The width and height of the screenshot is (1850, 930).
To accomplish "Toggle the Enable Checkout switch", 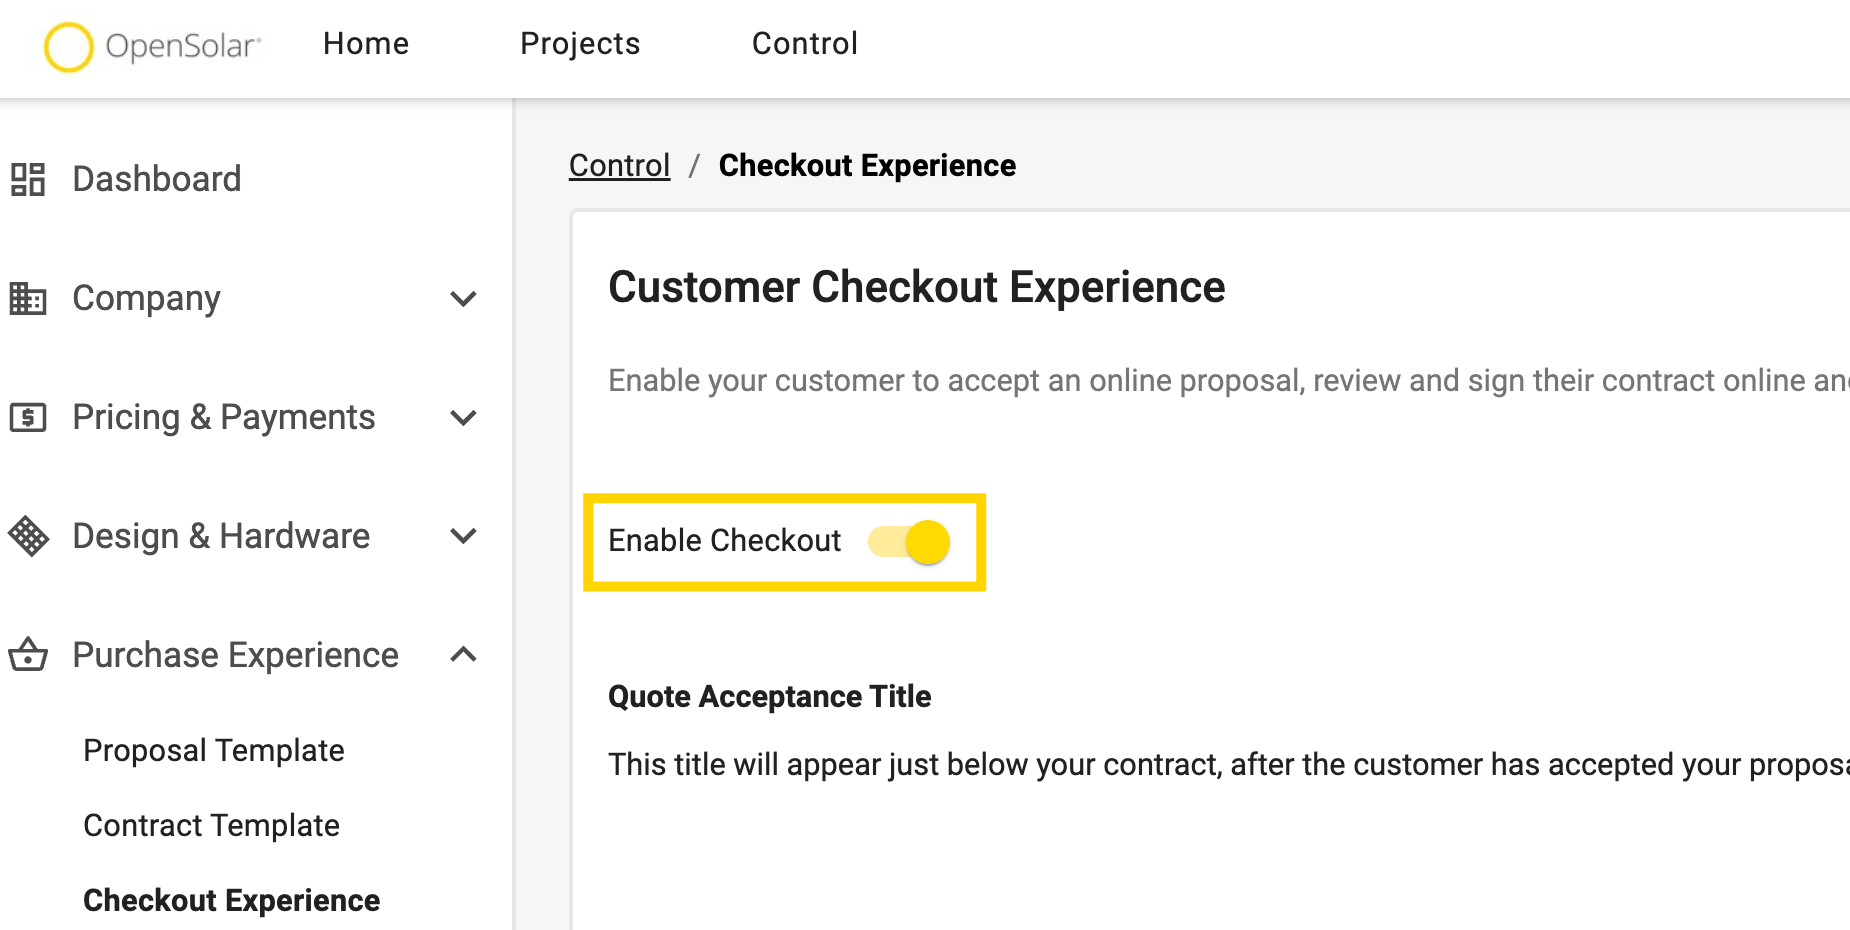I will (909, 542).
